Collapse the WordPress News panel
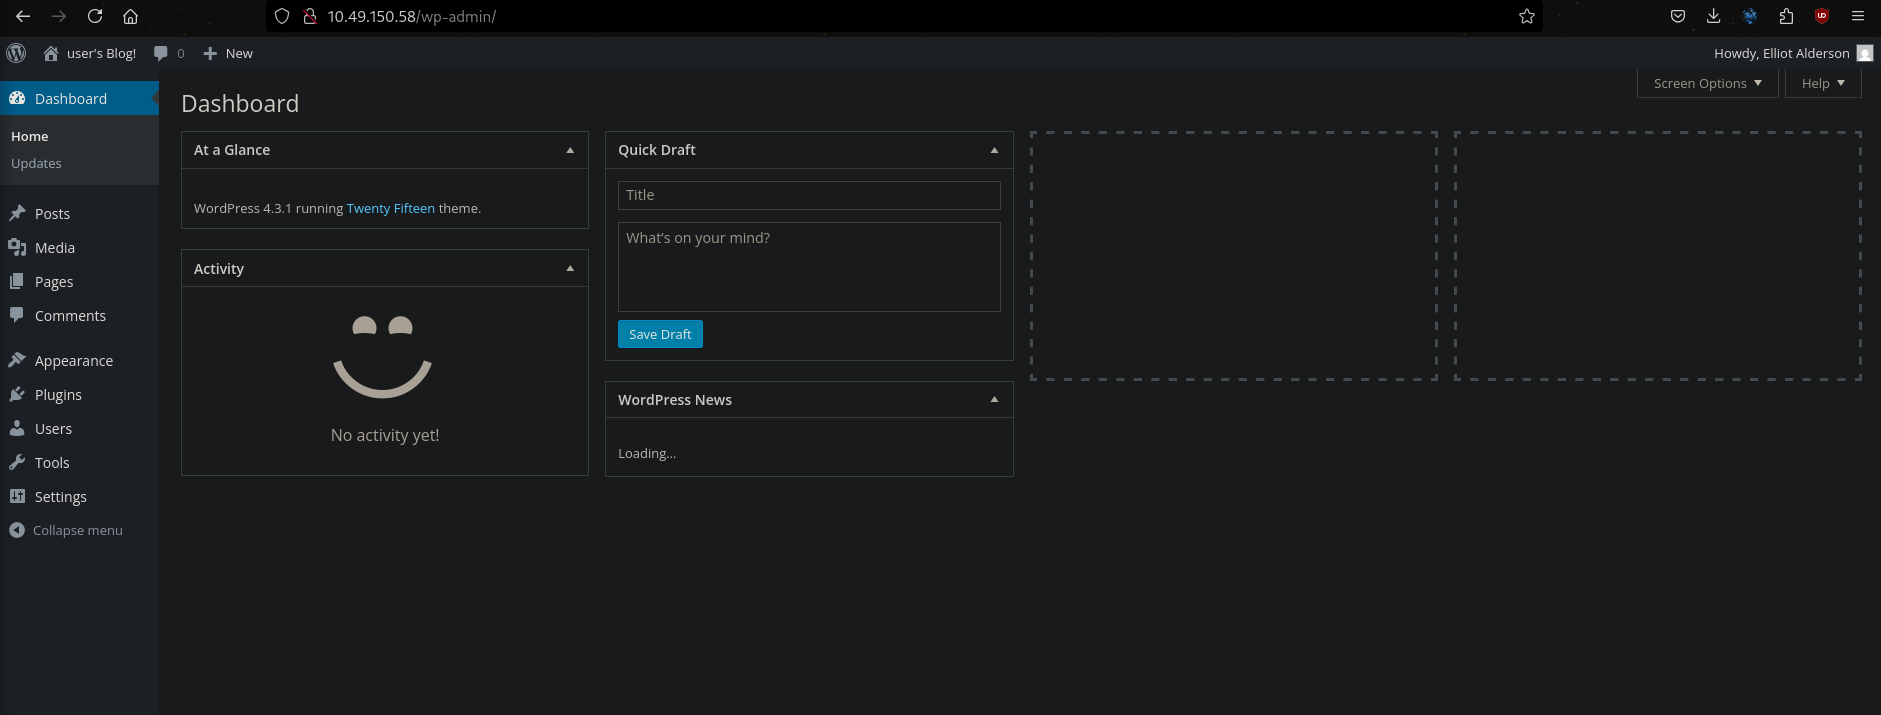This screenshot has height=715, width=1881. tap(994, 400)
